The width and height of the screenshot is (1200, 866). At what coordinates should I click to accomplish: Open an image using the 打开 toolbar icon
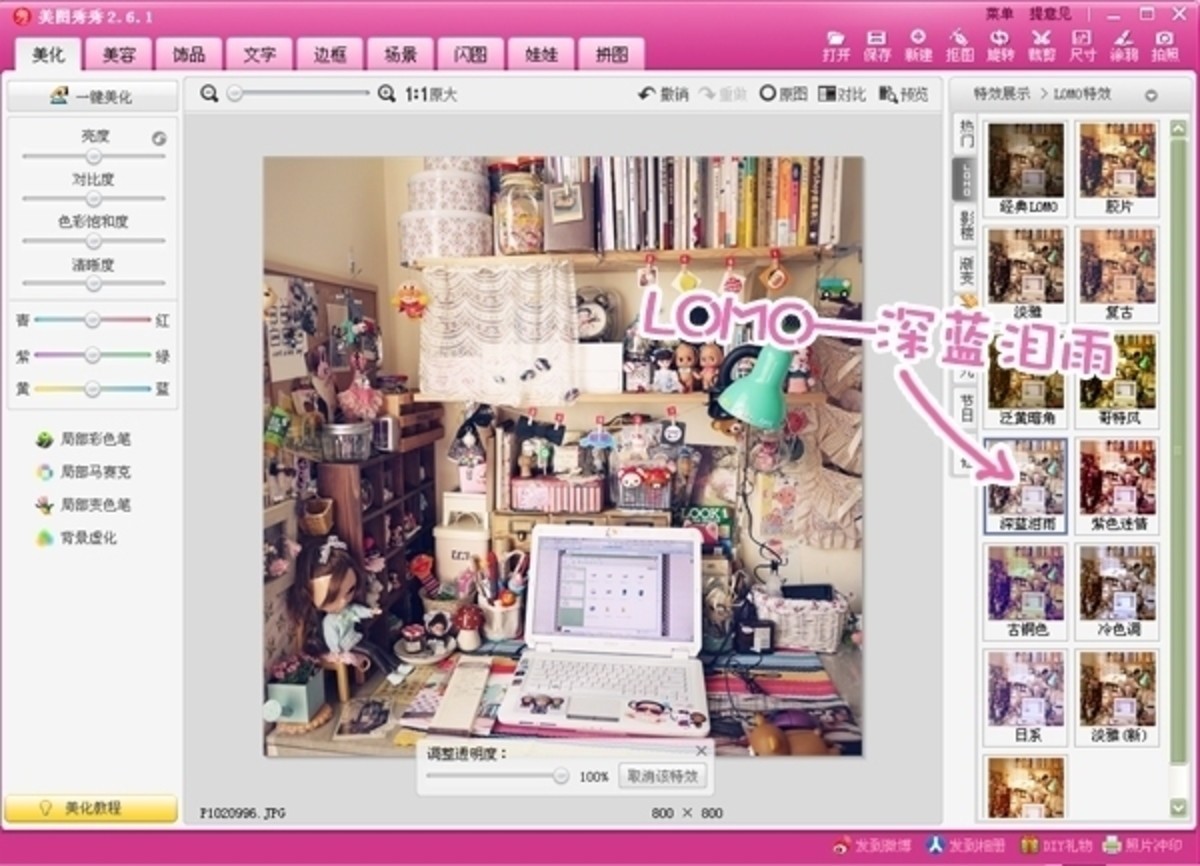click(836, 42)
